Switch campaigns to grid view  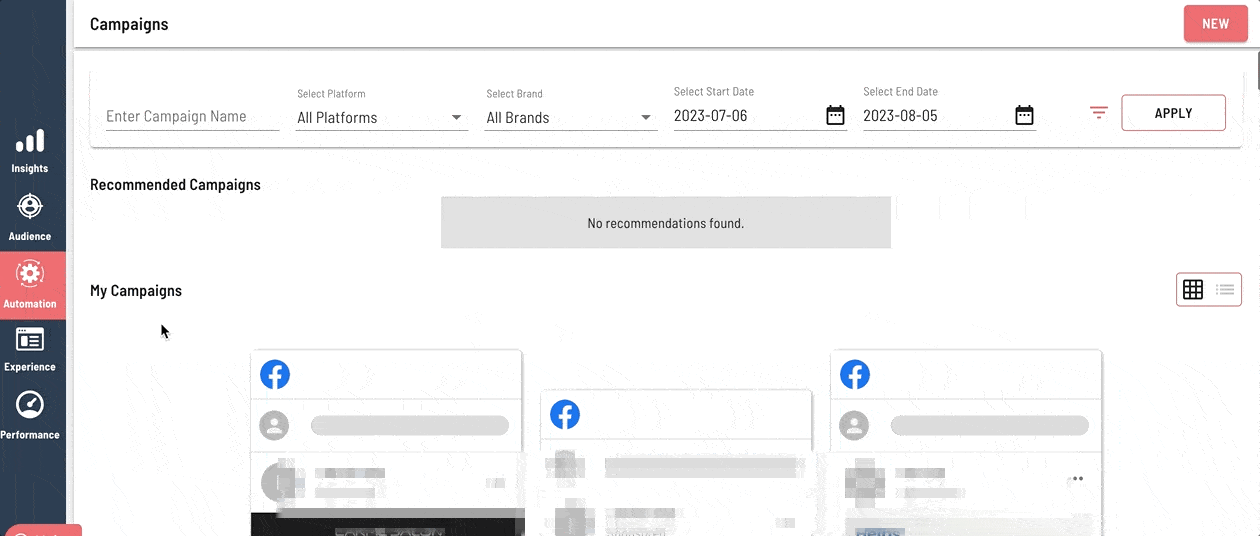1193,290
